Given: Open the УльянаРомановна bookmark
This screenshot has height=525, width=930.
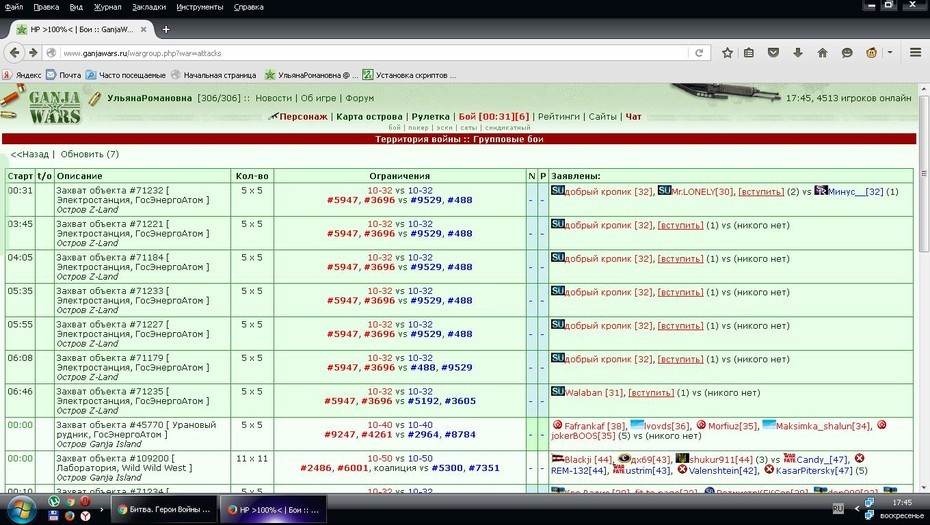Looking at the screenshot, I should coord(311,75).
